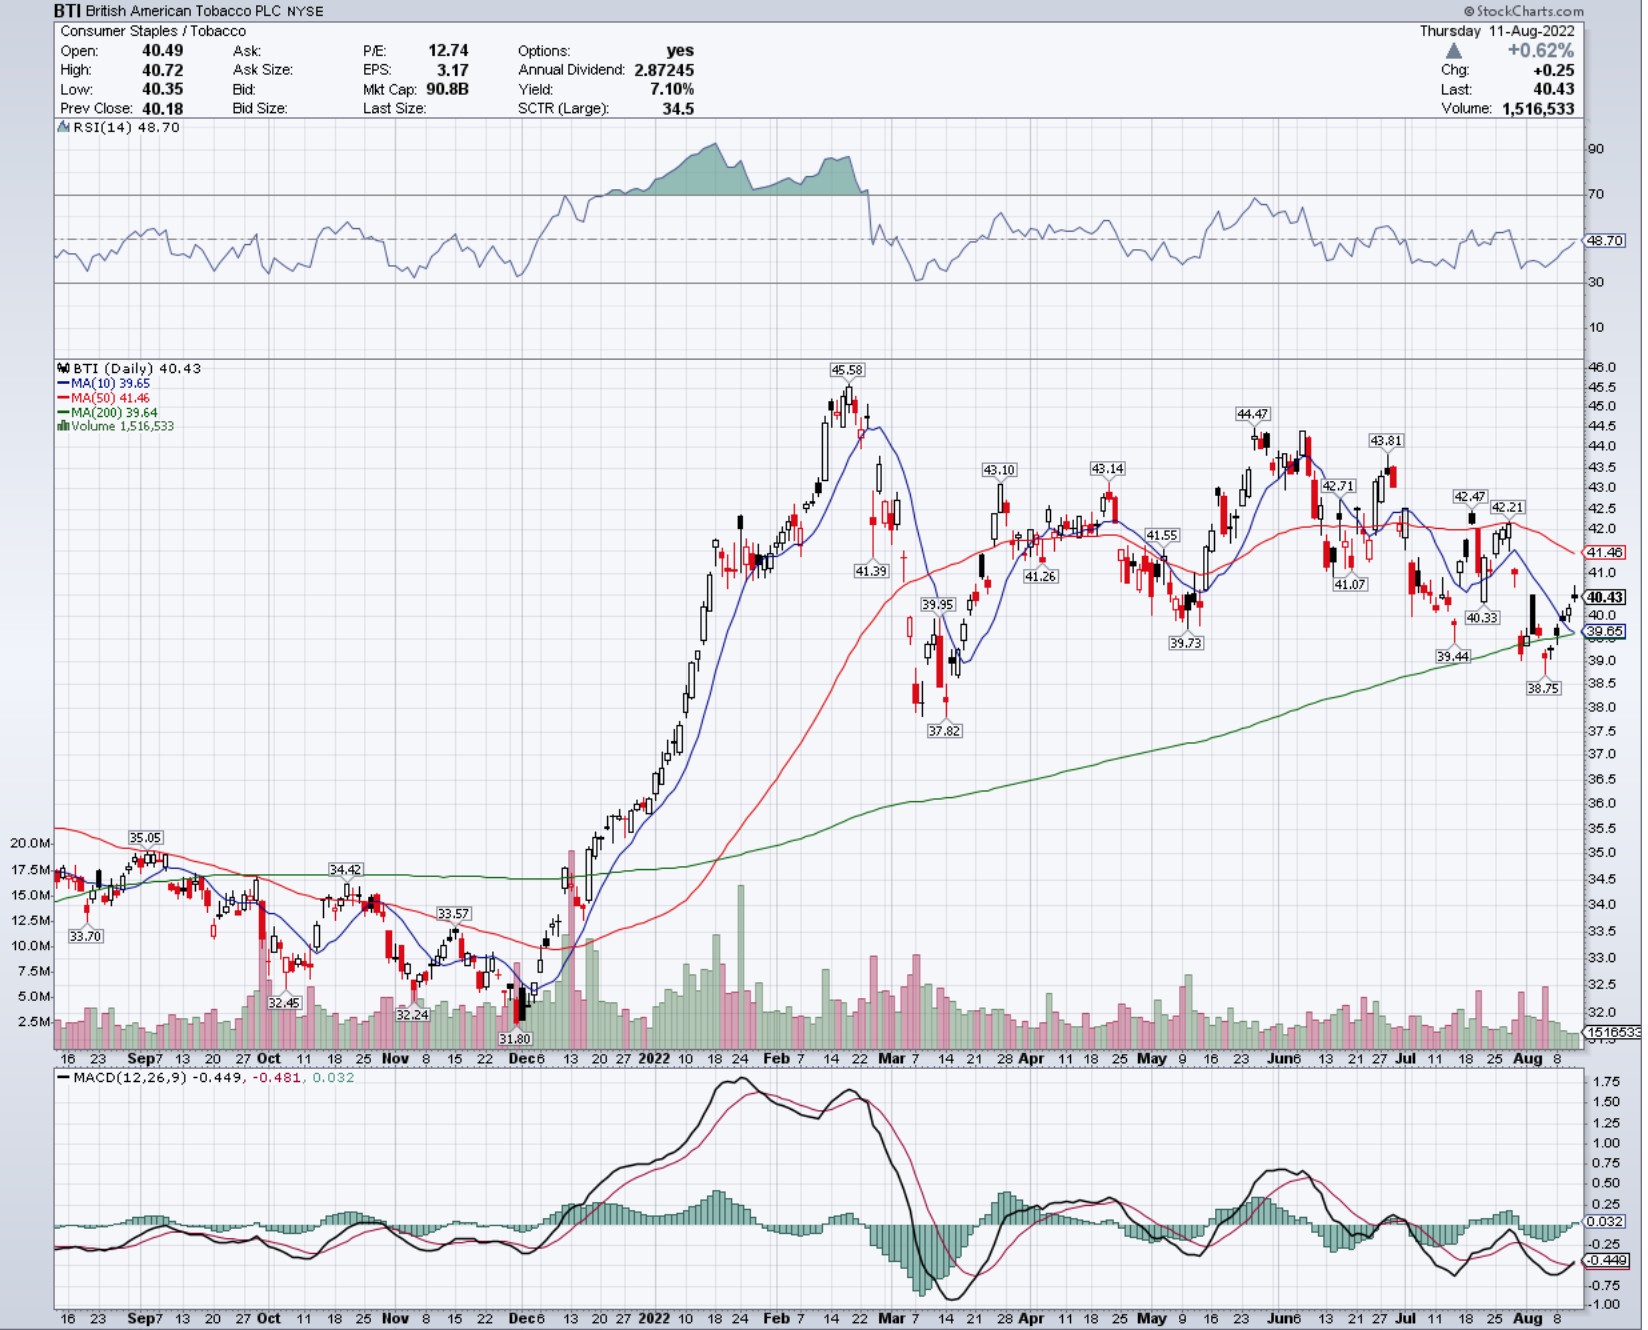Click the Open 40.49 value
Viewport: 1648px width, 1330px height.
coord(162,50)
